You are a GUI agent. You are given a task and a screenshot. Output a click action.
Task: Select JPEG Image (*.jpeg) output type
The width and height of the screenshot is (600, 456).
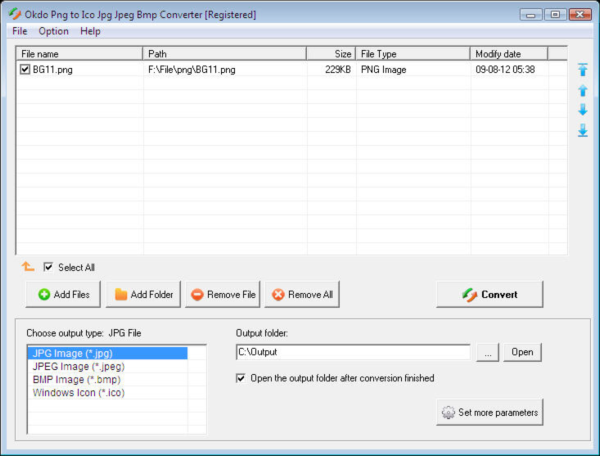tap(108, 366)
